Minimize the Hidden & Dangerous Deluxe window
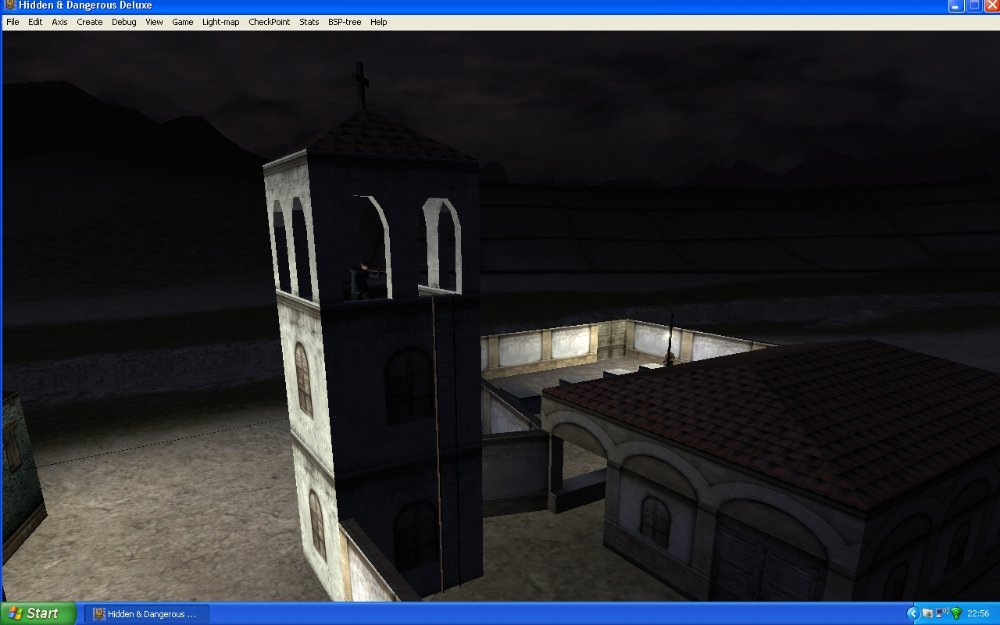Viewport: 1000px width, 625px height. coord(955,6)
